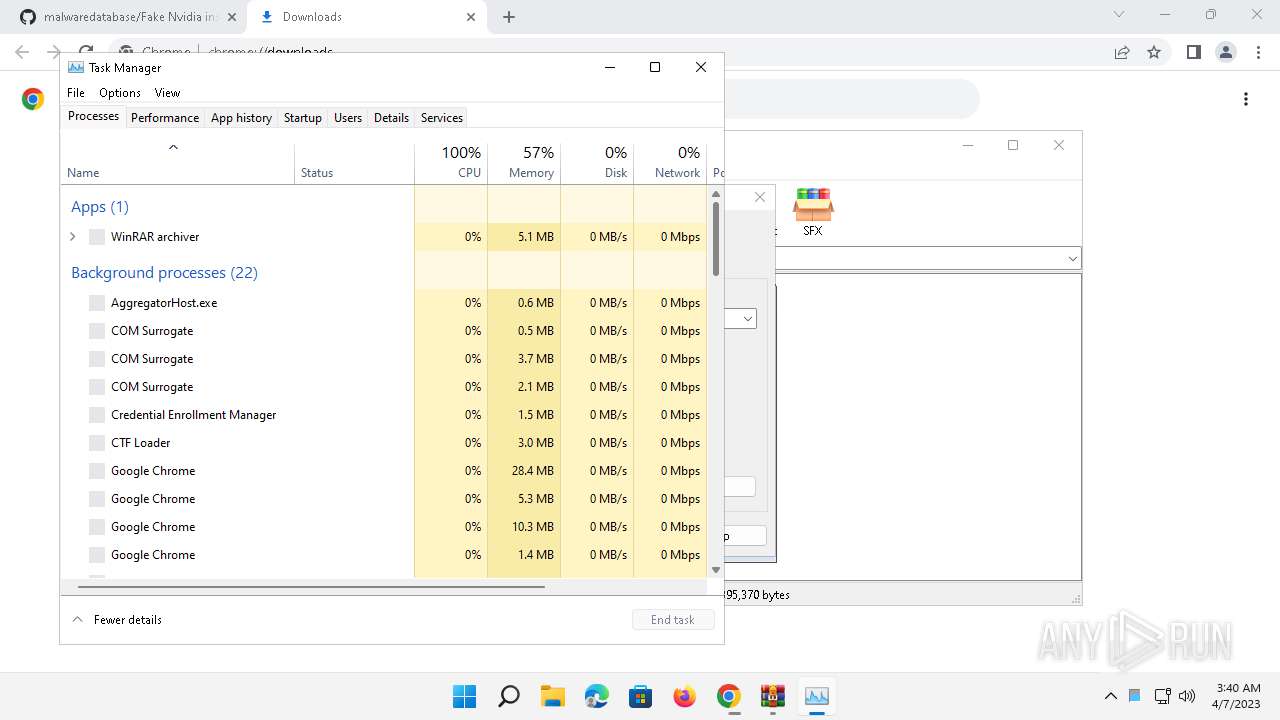Screen dimensions: 1280x720
Task: Sort by Network column header
Action: point(670,163)
